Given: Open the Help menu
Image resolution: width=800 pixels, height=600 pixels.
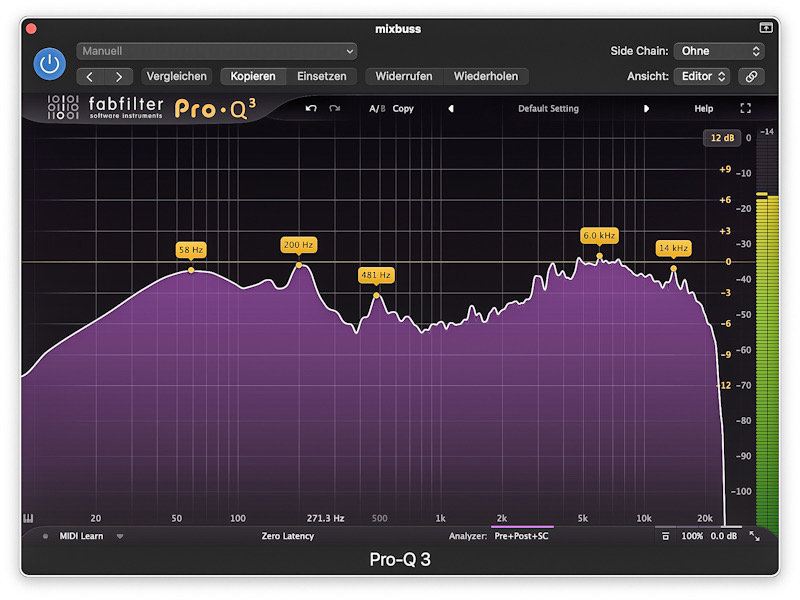Looking at the screenshot, I should [704, 109].
